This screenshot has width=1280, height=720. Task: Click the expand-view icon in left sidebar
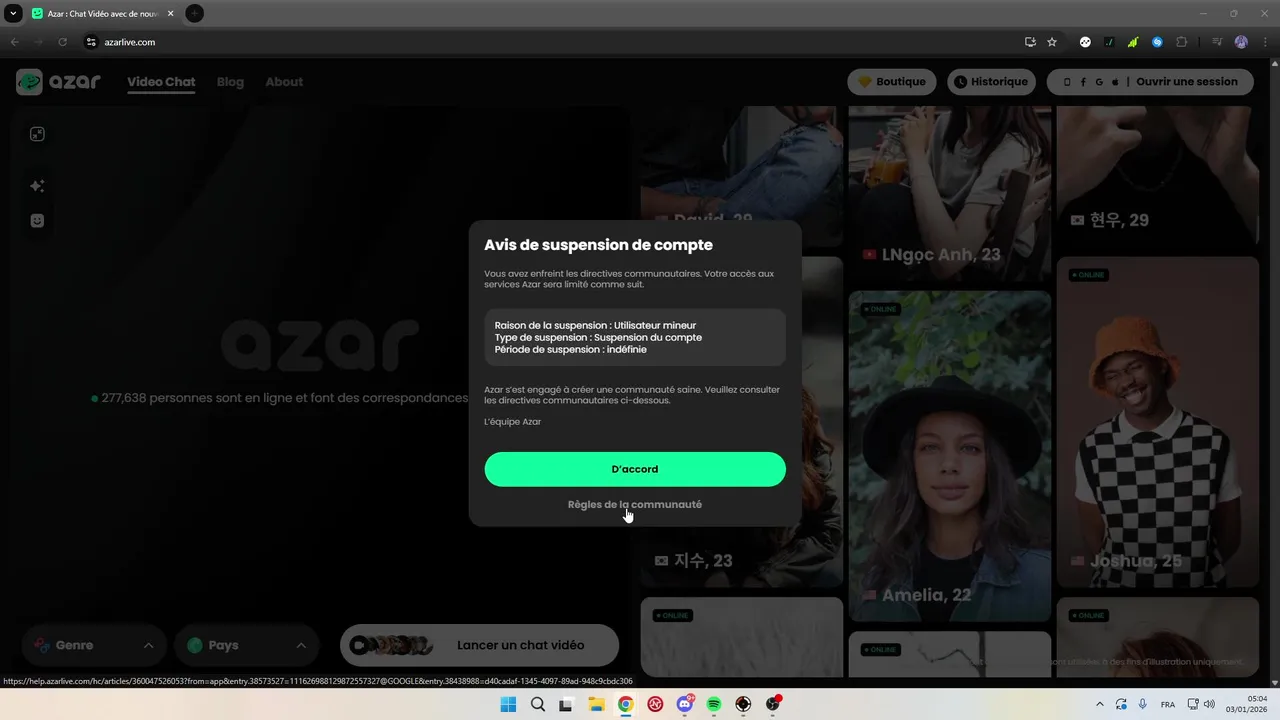tap(37, 134)
